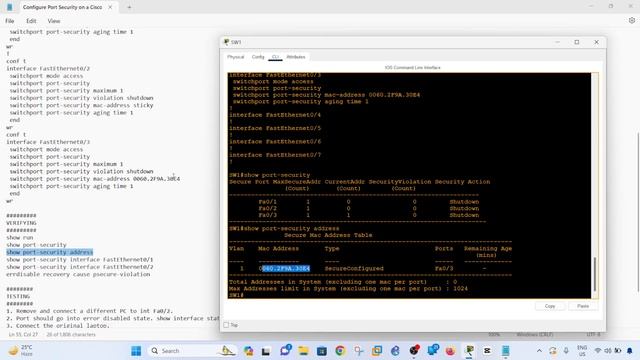Open the Windows Start menu

click(136, 351)
